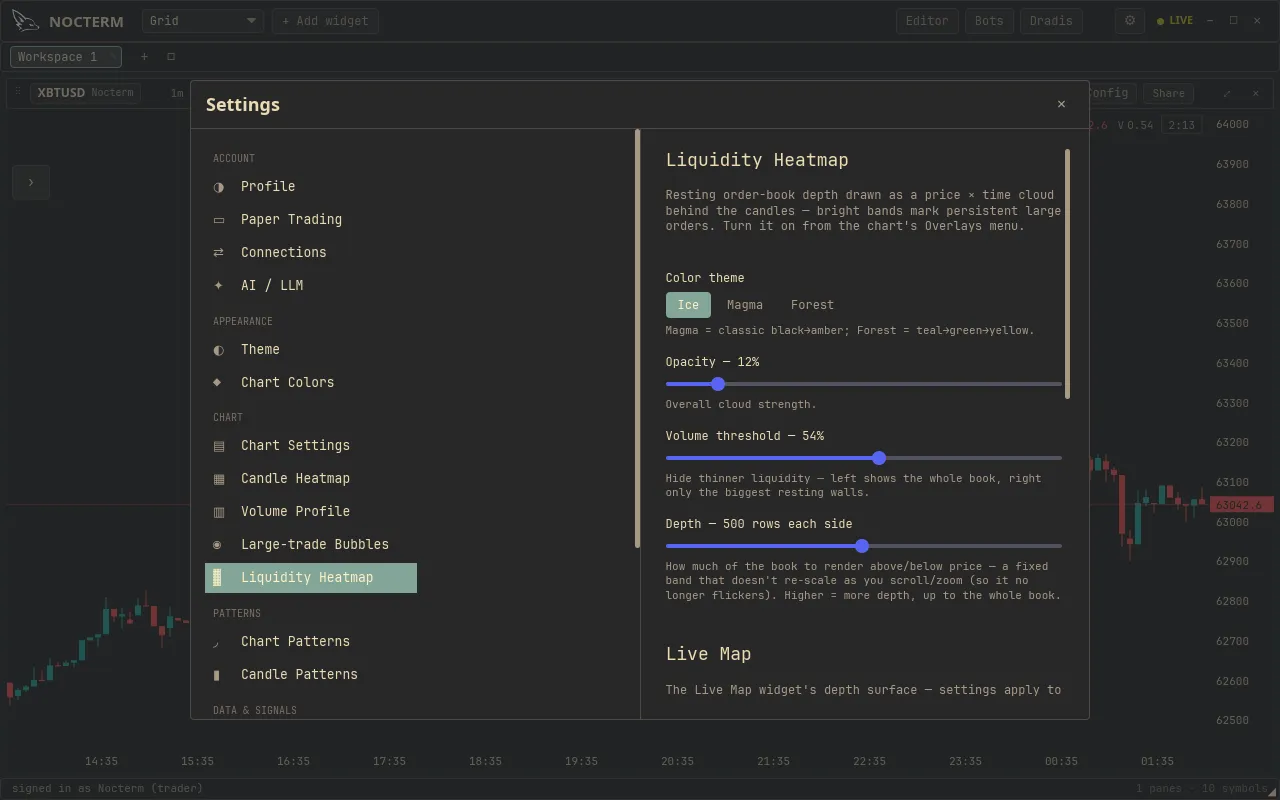Open Profile settings via its icon
The image size is (1280, 800).
tap(218, 187)
